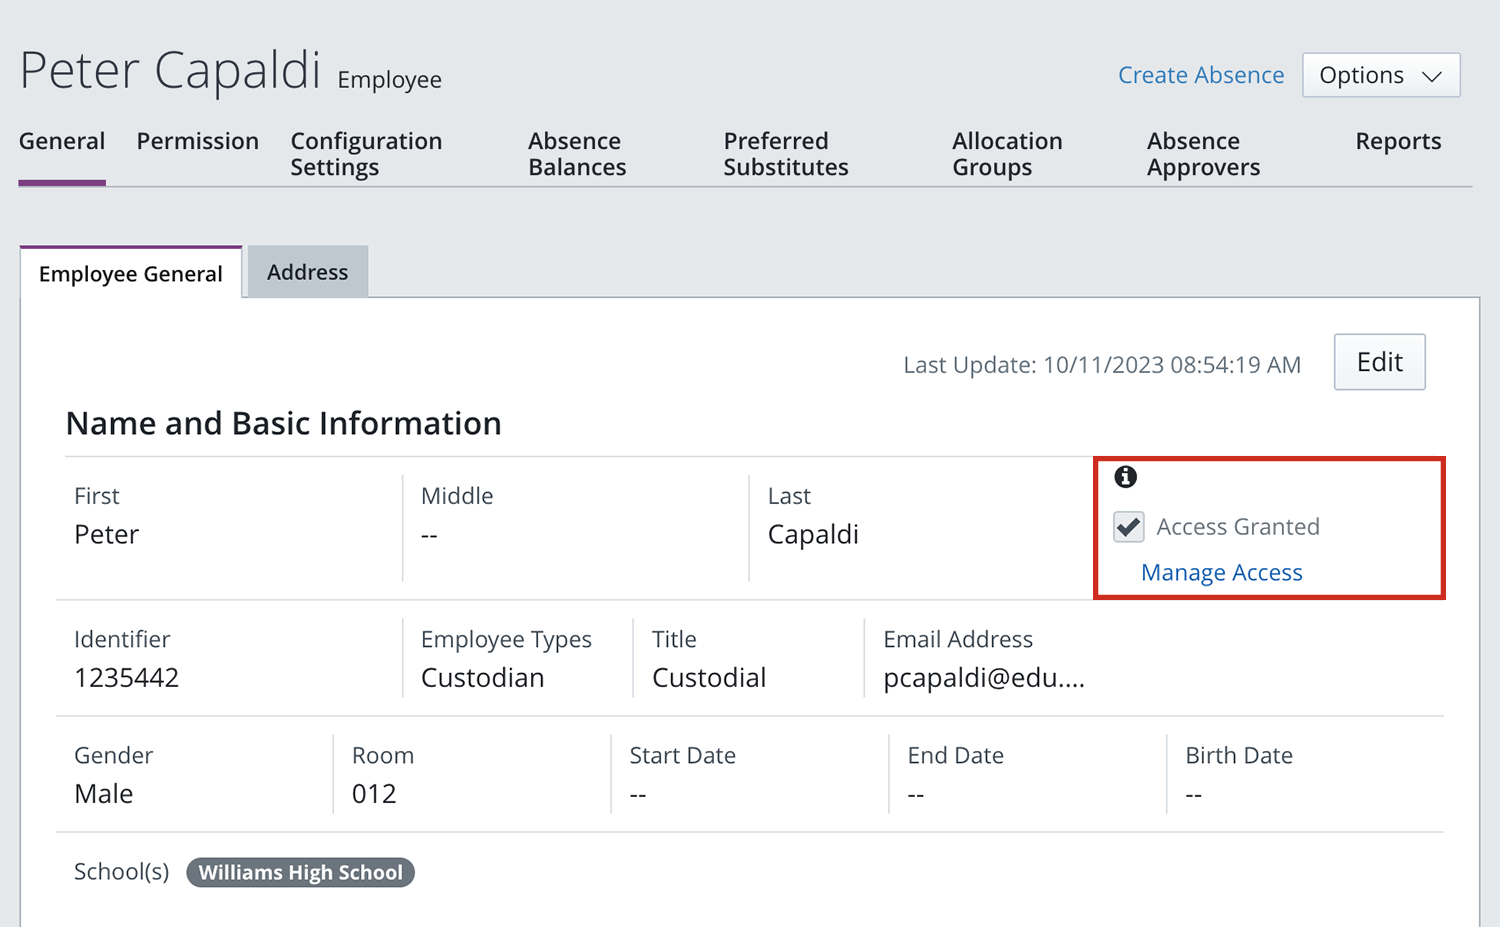Image resolution: width=1500 pixels, height=927 pixels.
Task: Select the Employee General sub-tab
Action: click(131, 274)
